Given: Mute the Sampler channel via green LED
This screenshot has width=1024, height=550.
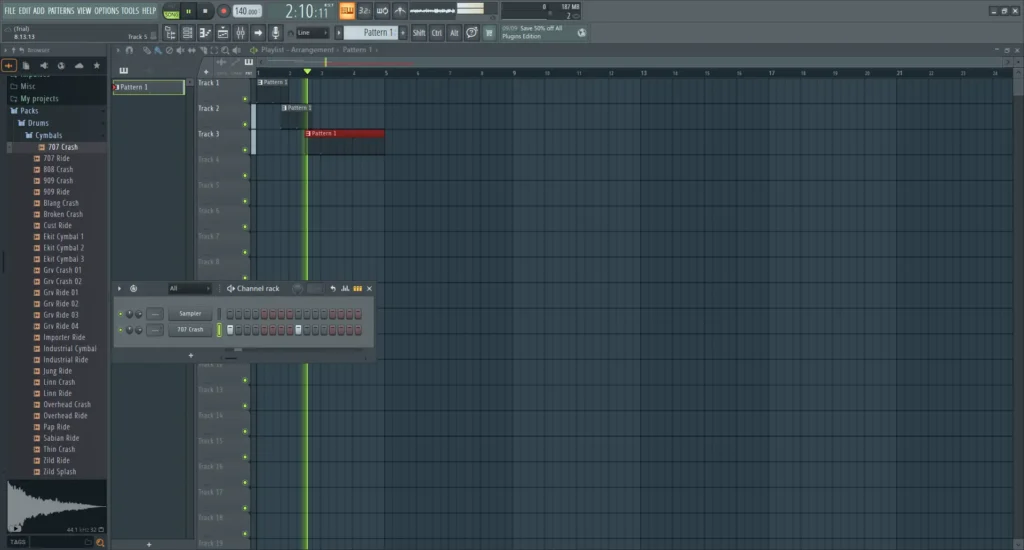Looking at the screenshot, I should coord(120,314).
